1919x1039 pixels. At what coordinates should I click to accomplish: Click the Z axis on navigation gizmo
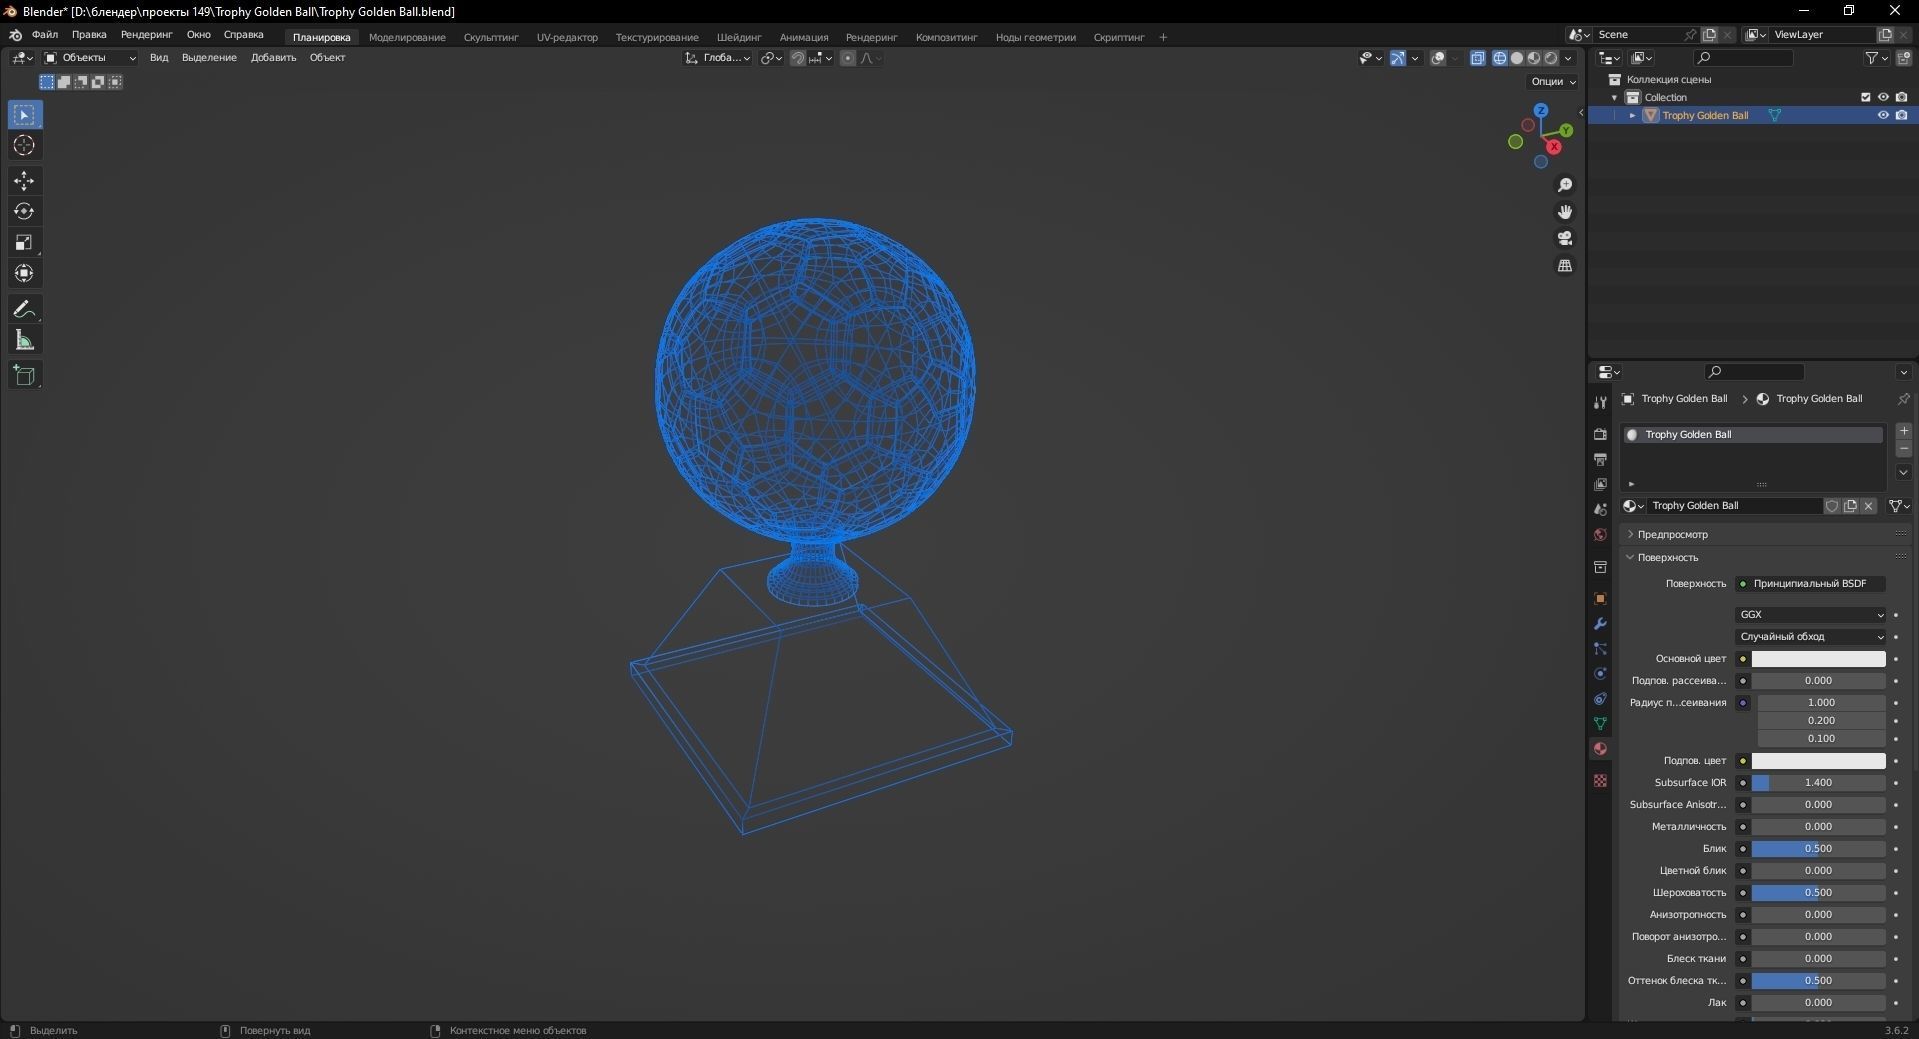[1541, 110]
